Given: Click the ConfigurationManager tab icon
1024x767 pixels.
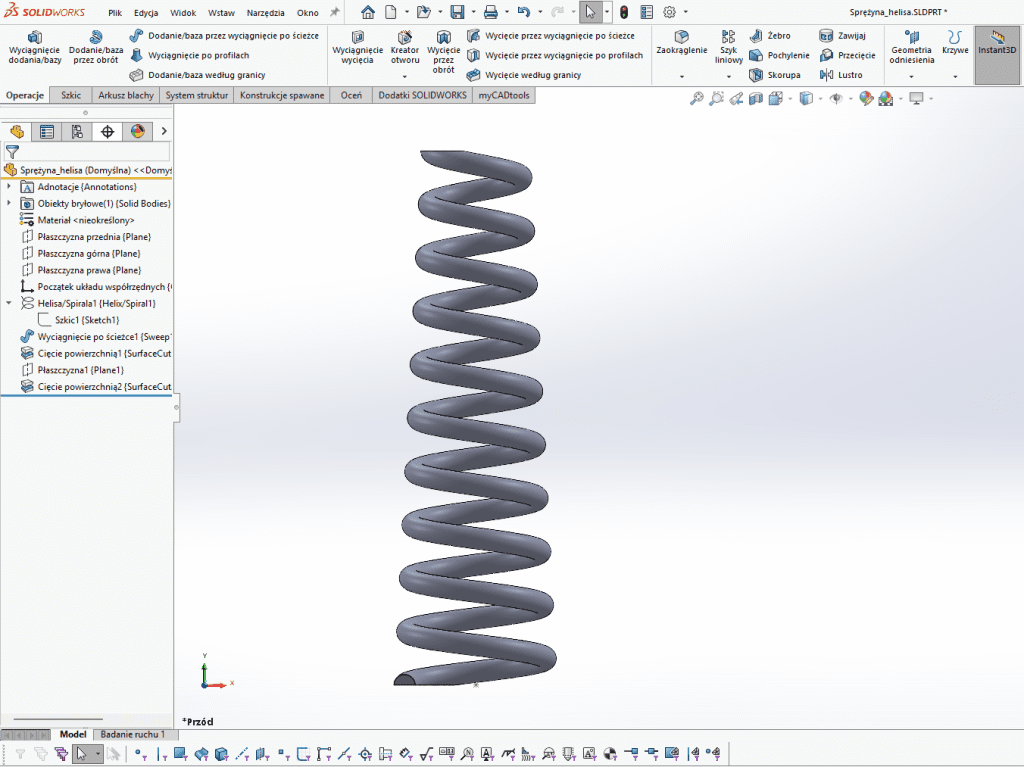Looking at the screenshot, I should point(76,131).
